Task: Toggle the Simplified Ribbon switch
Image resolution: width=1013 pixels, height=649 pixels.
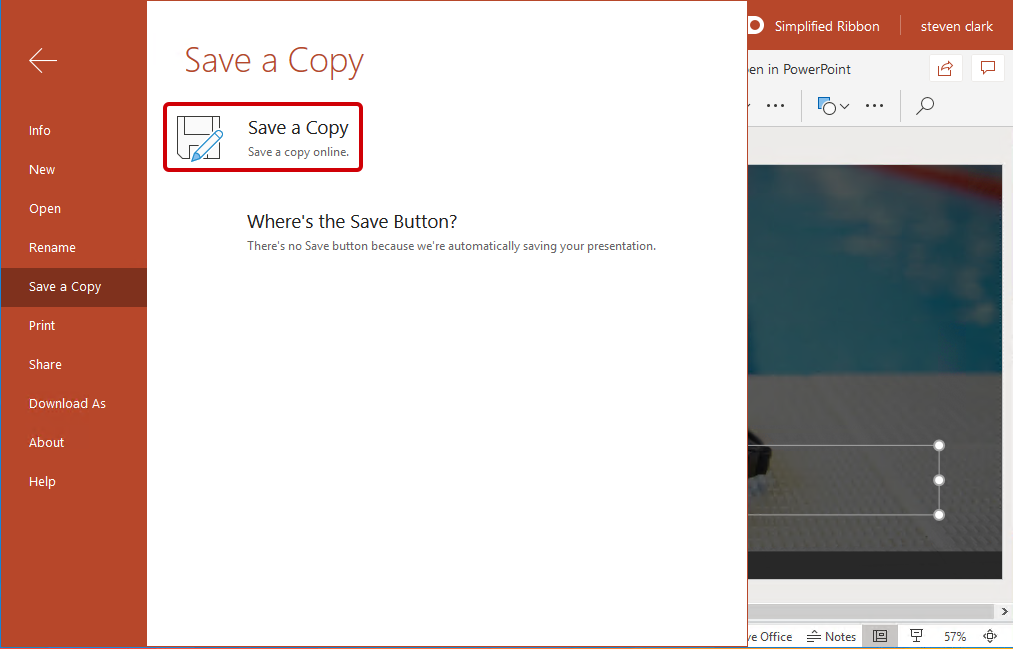Action: 756,26
